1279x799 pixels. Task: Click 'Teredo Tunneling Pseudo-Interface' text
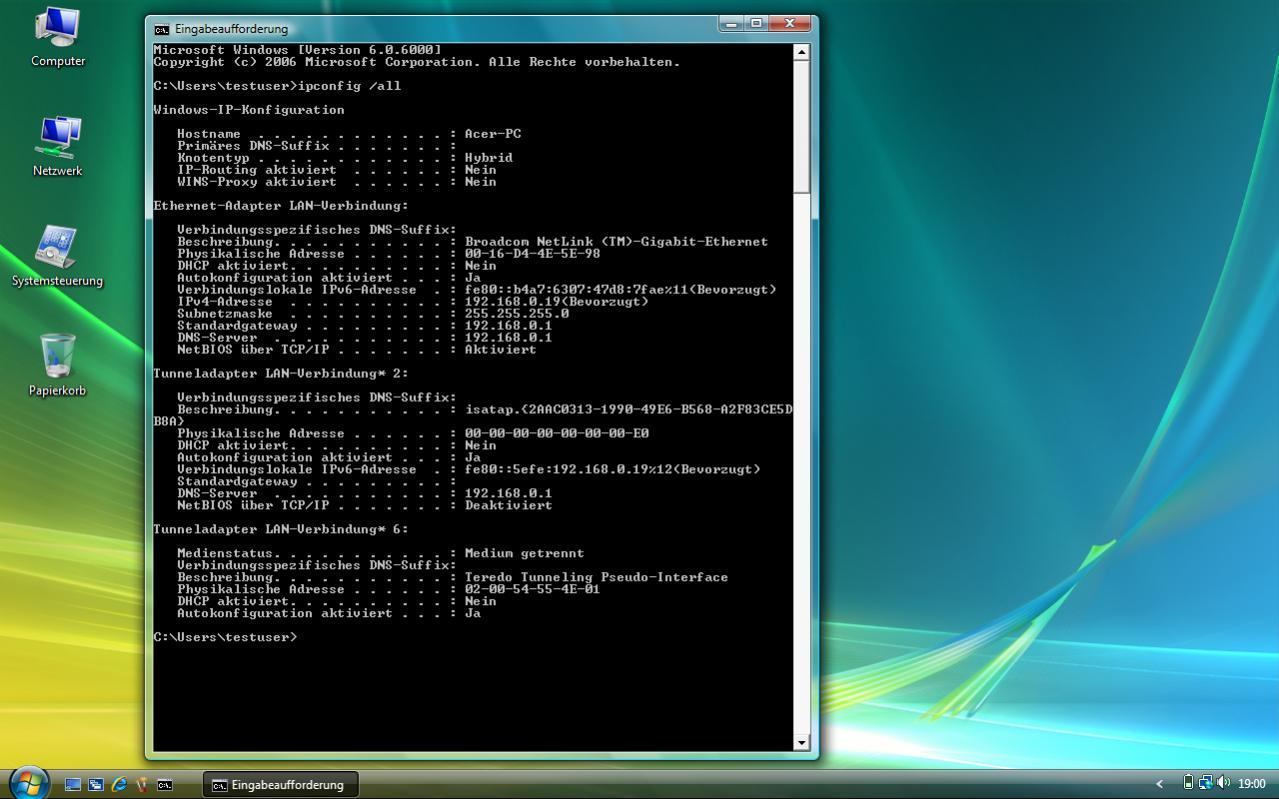[x=597, y=578]
